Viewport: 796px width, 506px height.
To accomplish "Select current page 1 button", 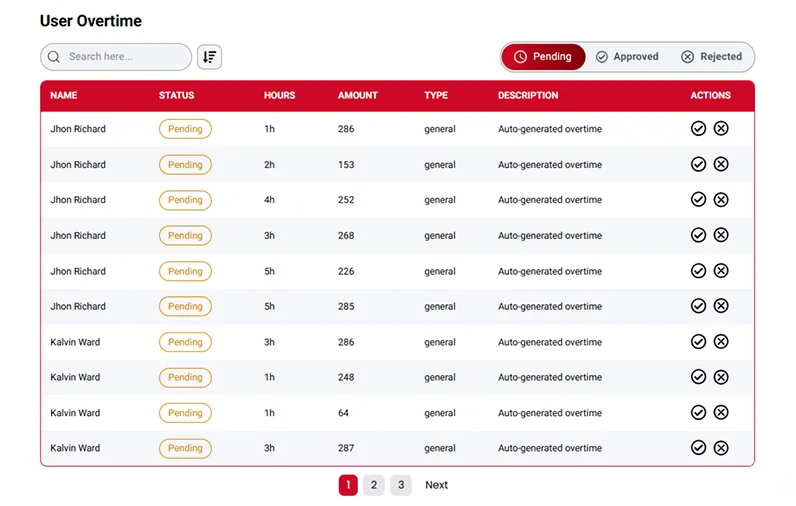I will (x=347, y=485).
